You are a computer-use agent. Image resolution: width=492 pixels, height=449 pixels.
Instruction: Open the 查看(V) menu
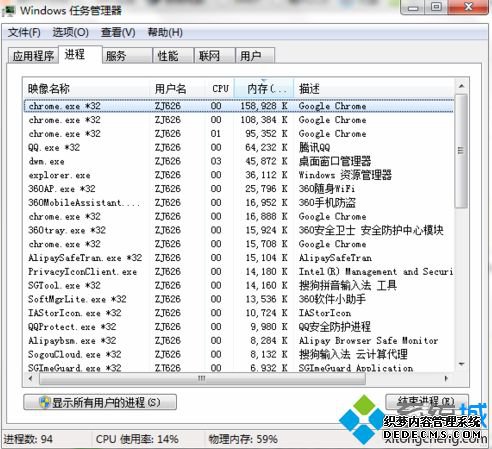[x=118, y=33]
